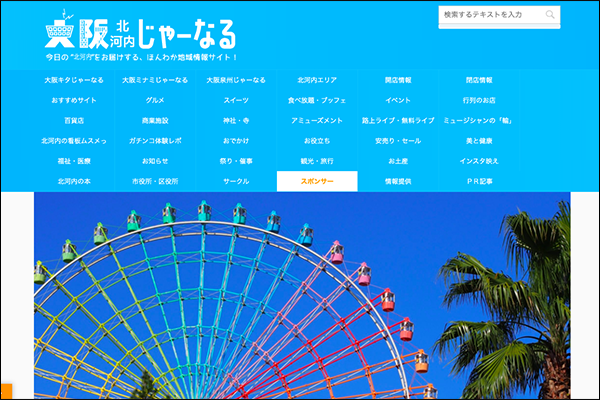Open the 神社・寺 category
The height and width of the screenshot is (400, 600).
point(236,121)
